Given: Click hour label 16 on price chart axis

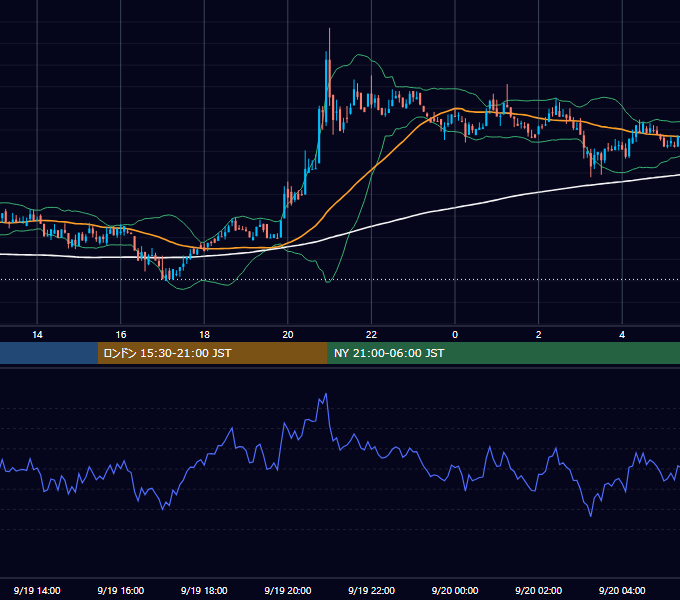Looking at the screenshot, I should pos(121,335).
